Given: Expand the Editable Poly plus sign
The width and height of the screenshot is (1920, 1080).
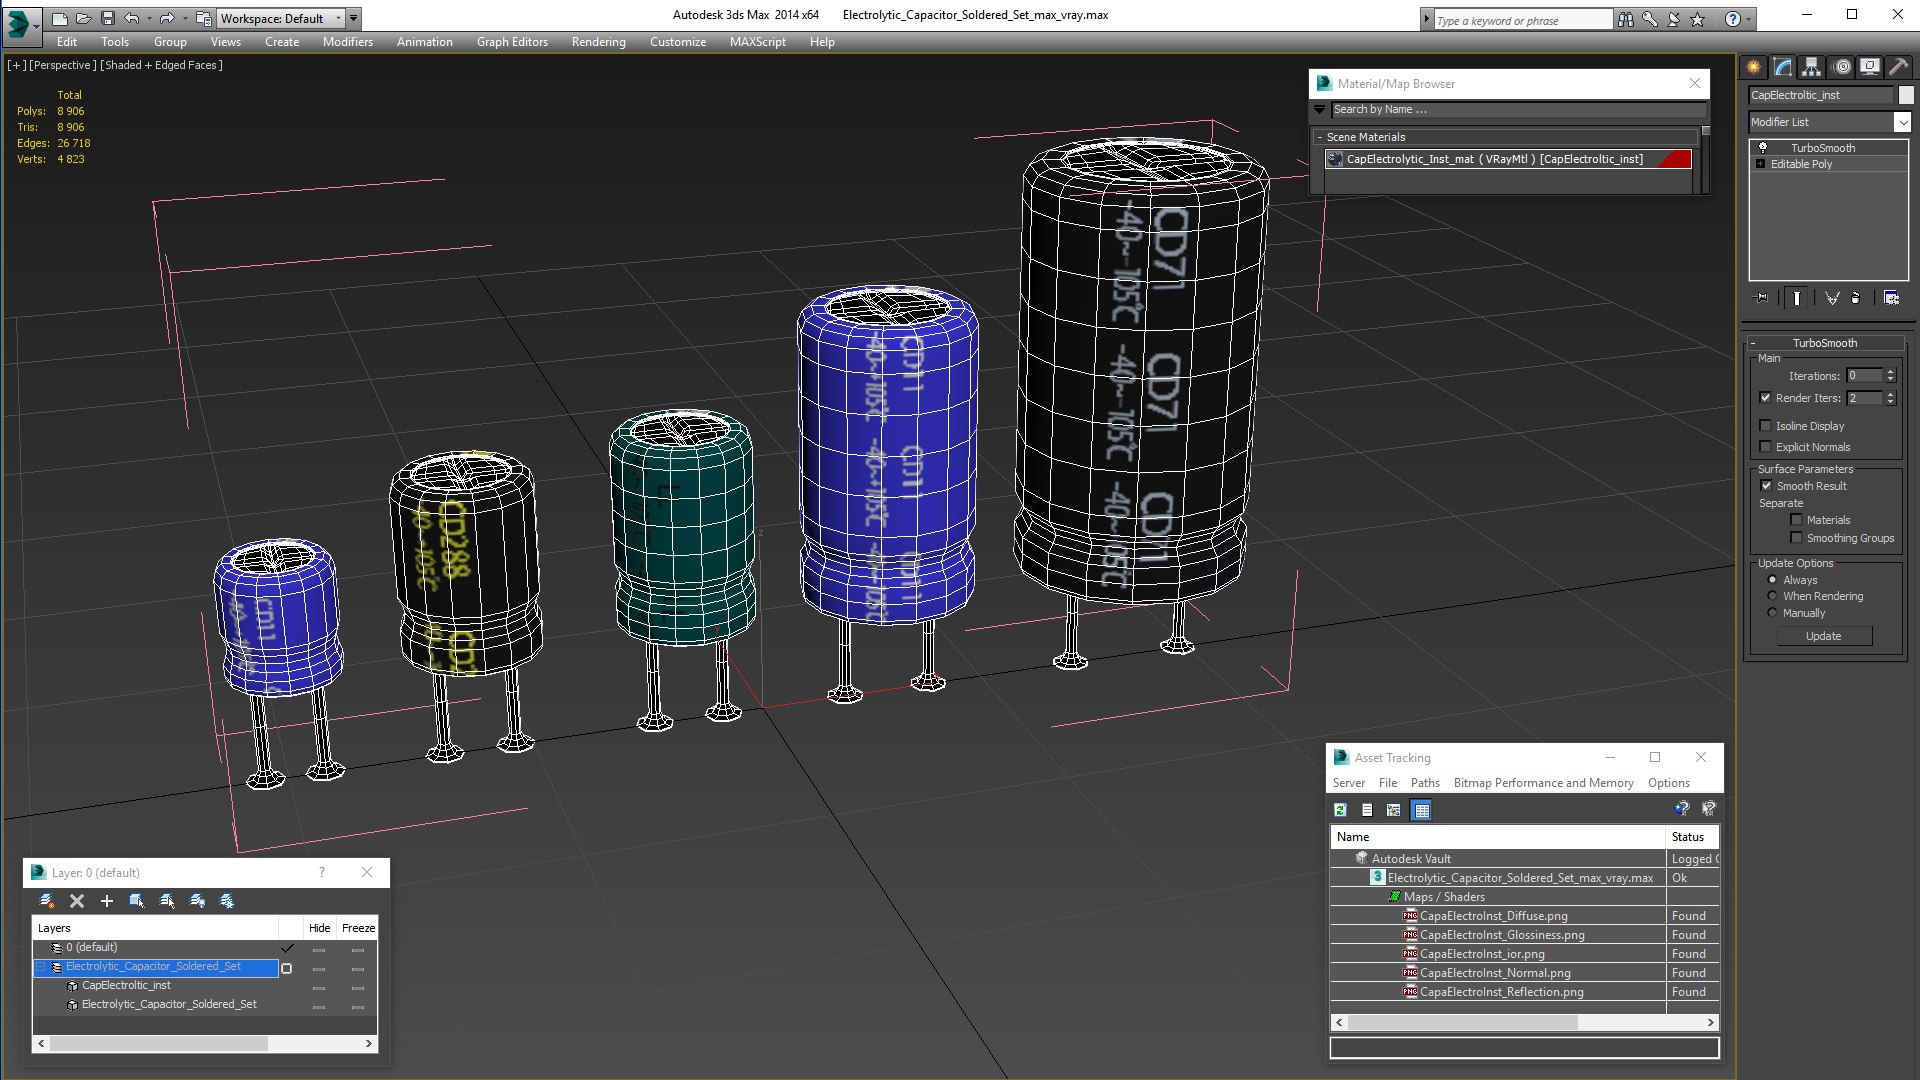Looking at the screenshot, I should [1761, 164].
